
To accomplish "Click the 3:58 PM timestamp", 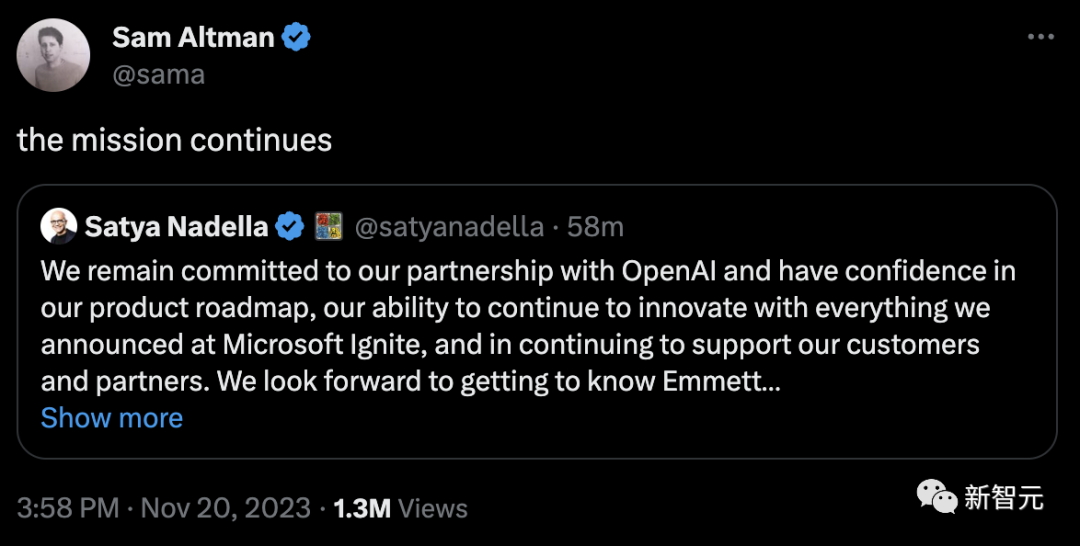I will pos(68,508).
